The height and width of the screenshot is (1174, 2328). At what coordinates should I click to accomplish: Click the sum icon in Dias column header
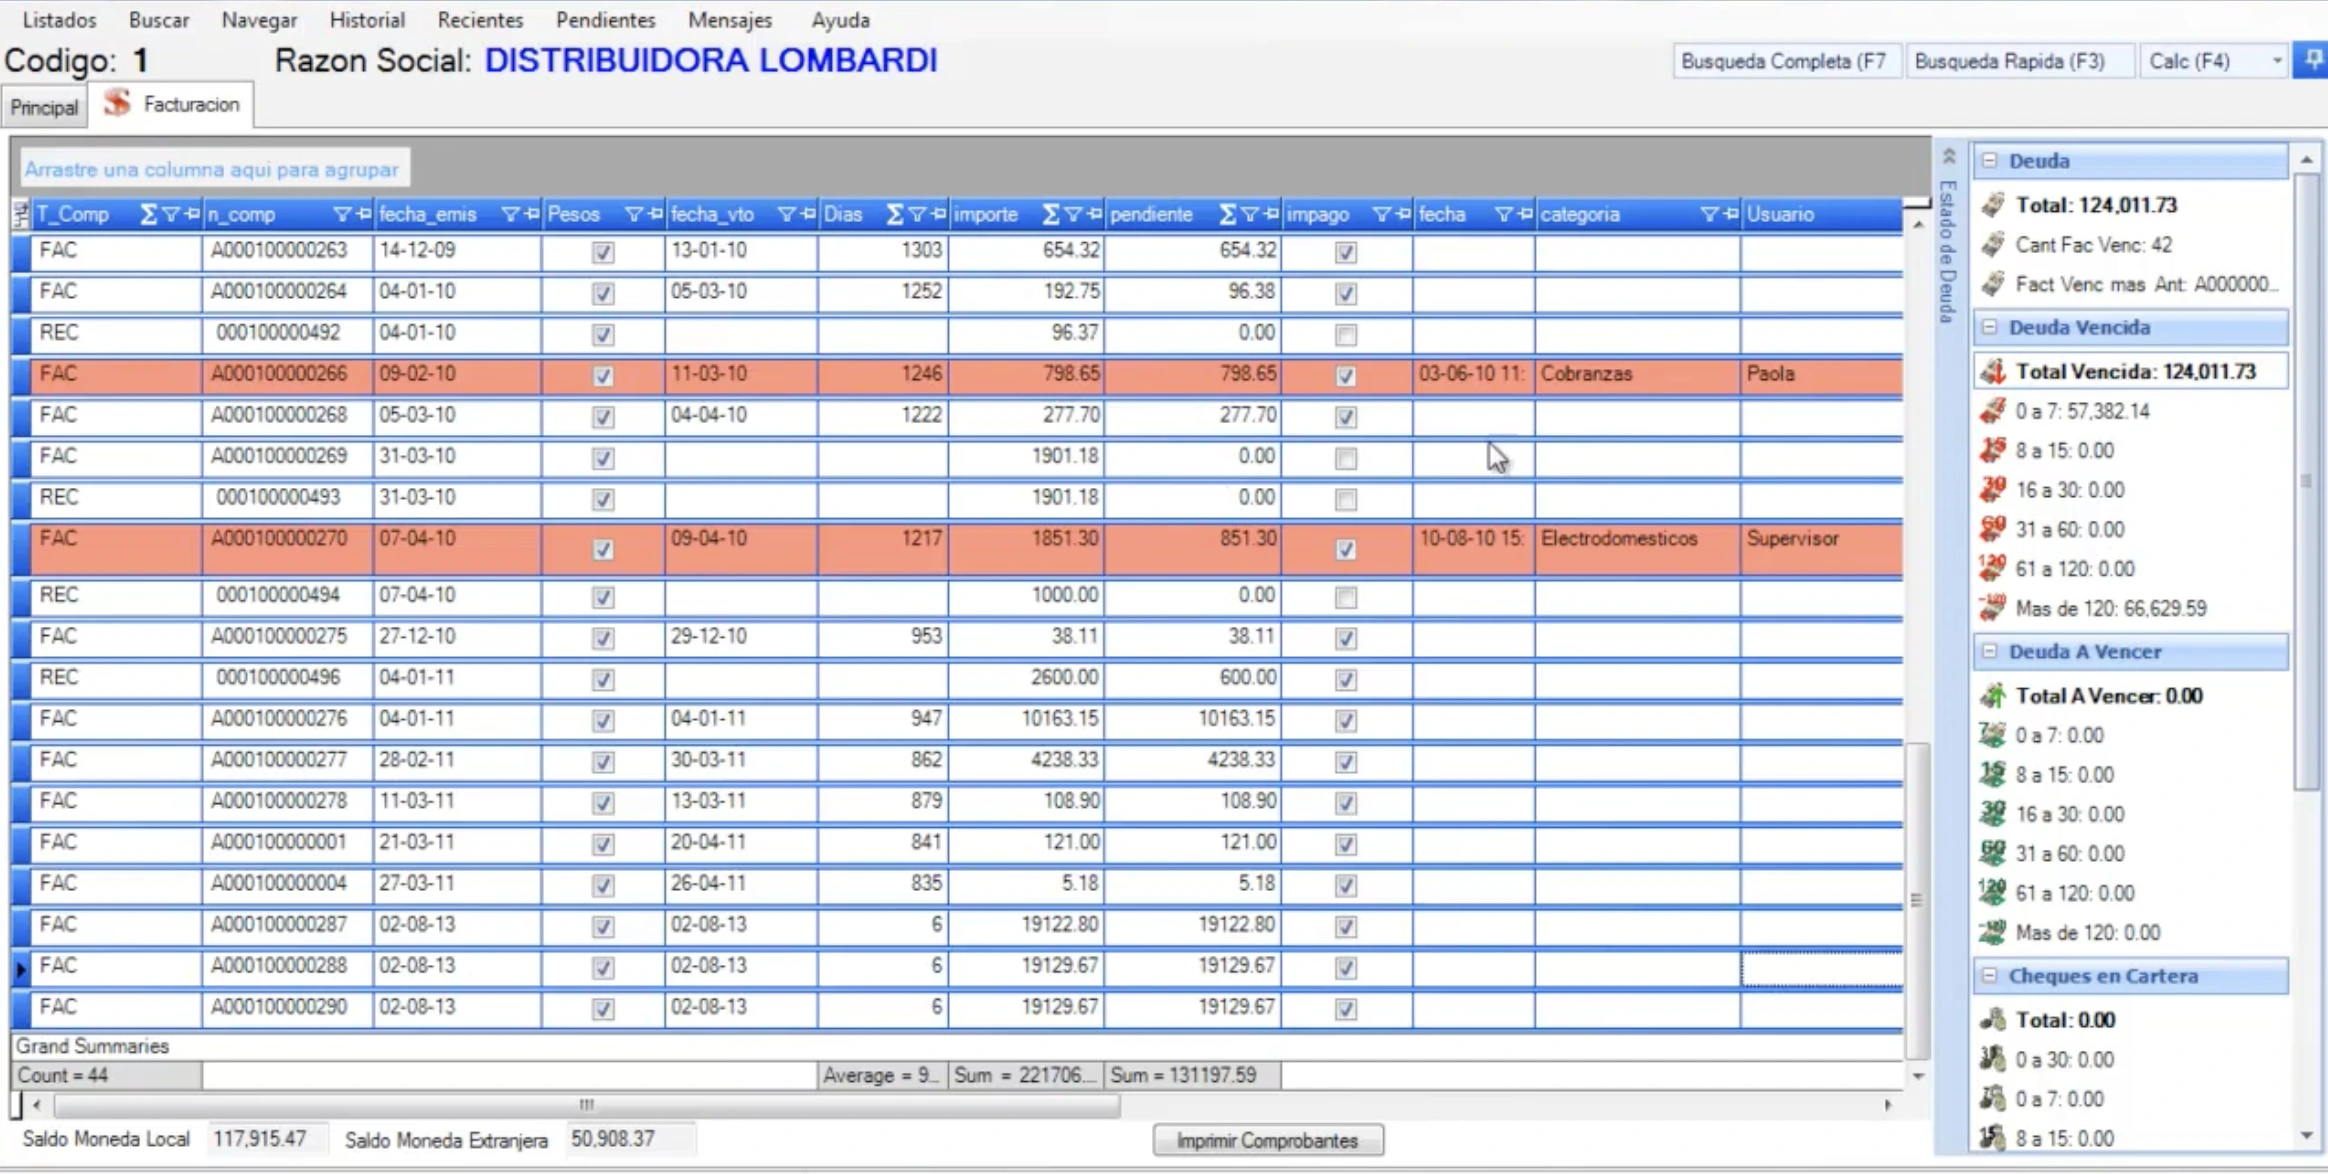[x=895, y=214]
